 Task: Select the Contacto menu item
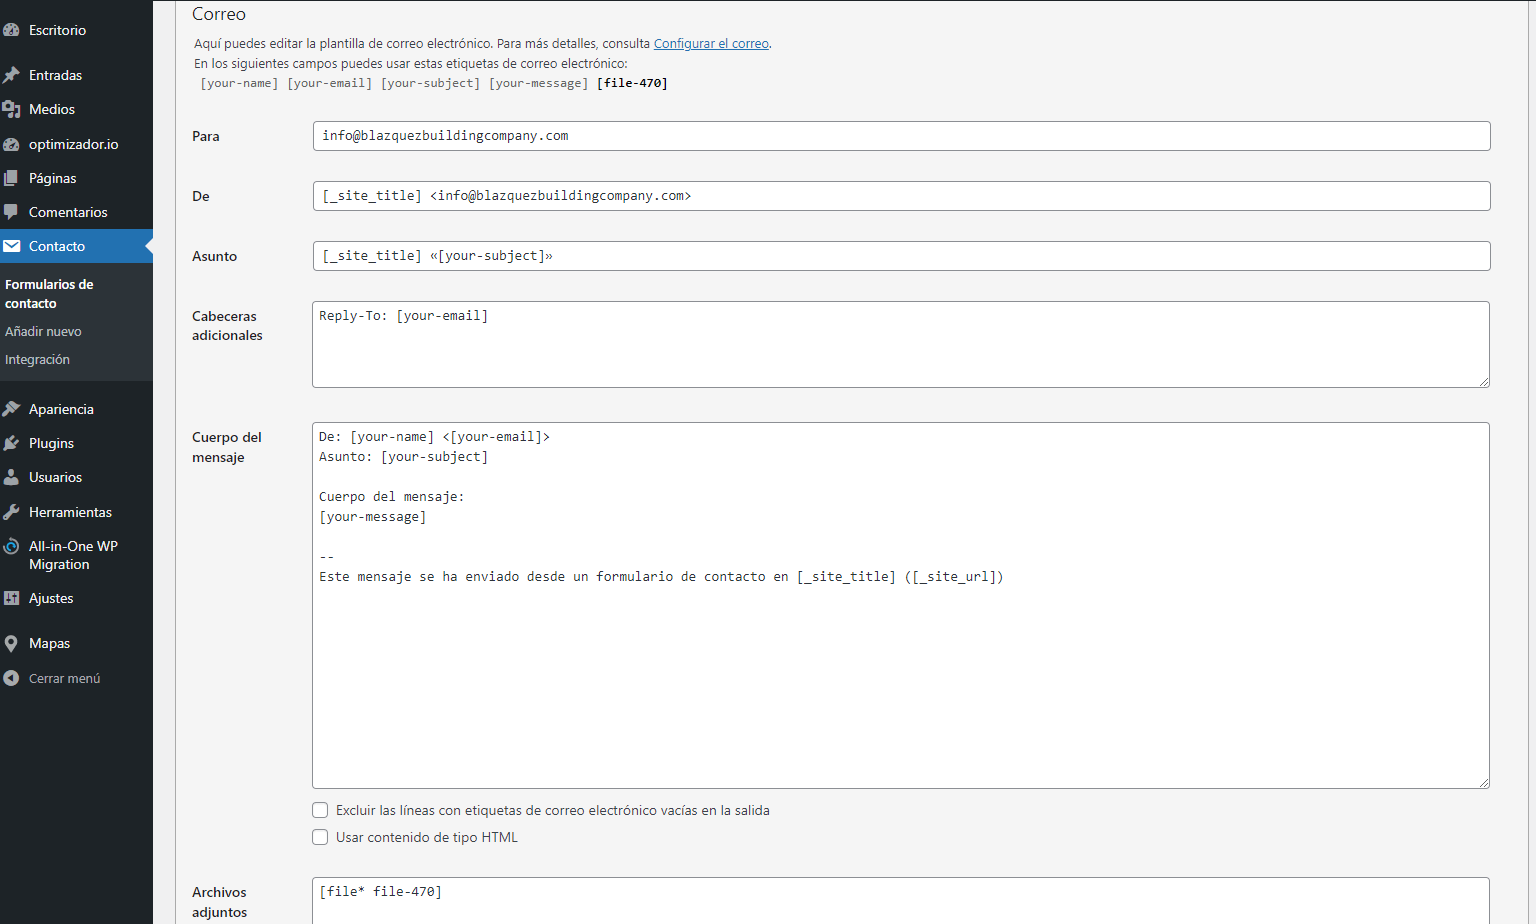(x=57, y=246)
